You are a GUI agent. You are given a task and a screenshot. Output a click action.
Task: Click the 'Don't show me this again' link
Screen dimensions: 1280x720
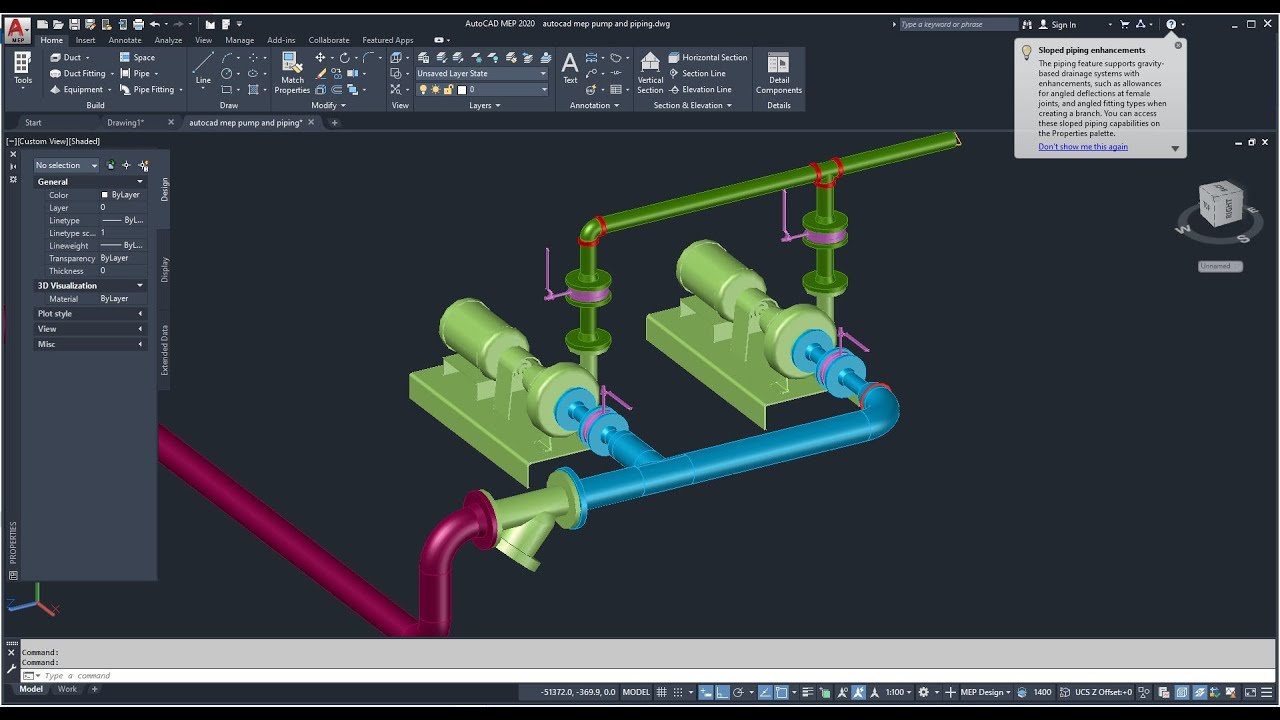1083,147
